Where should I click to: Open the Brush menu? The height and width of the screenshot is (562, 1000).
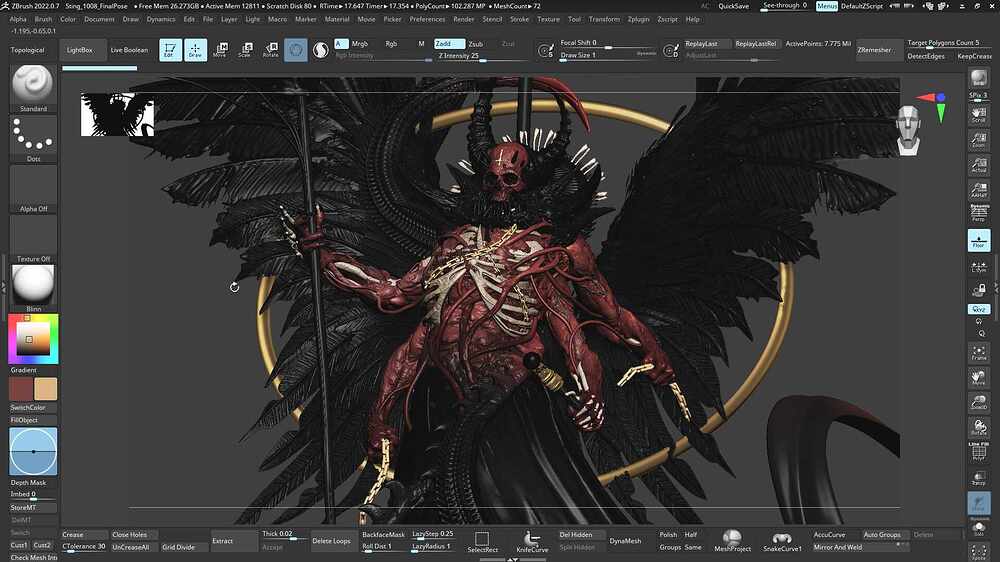43,19
